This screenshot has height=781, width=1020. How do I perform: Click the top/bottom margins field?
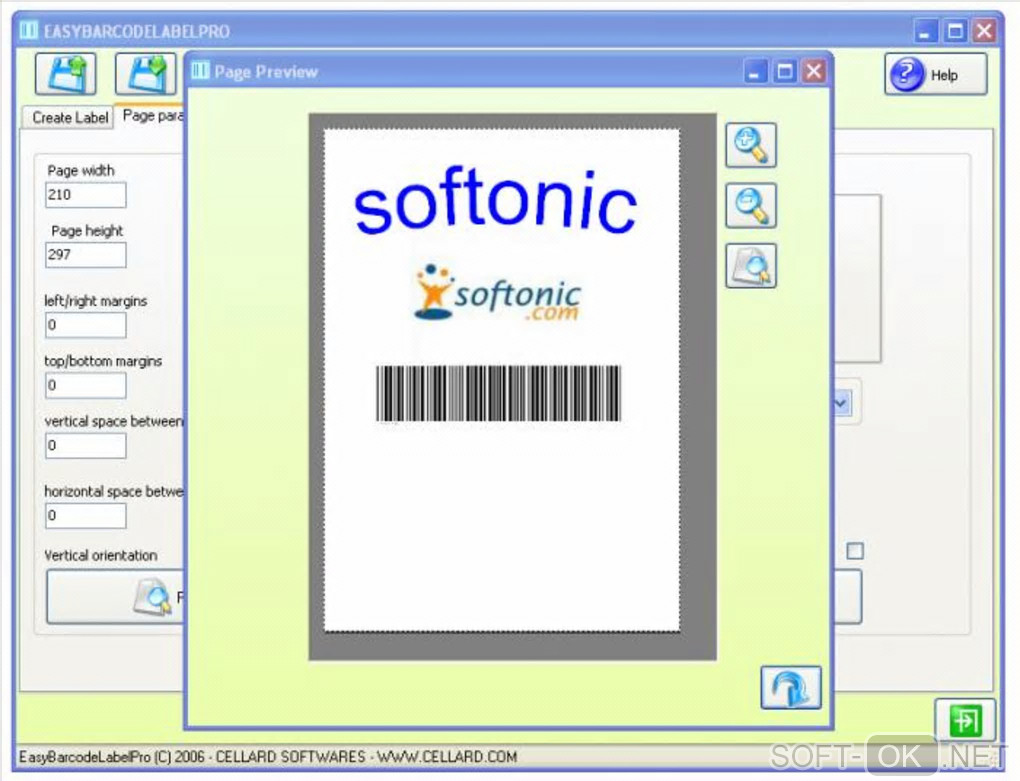(85, 386)
